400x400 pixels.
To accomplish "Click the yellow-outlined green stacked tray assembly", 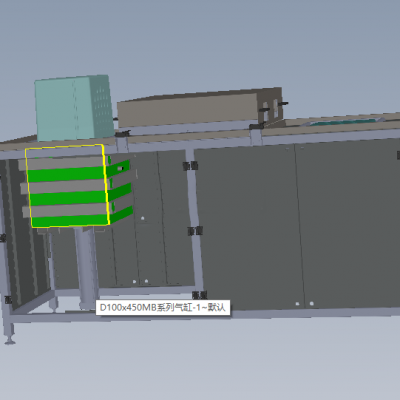I will (67, 187).
